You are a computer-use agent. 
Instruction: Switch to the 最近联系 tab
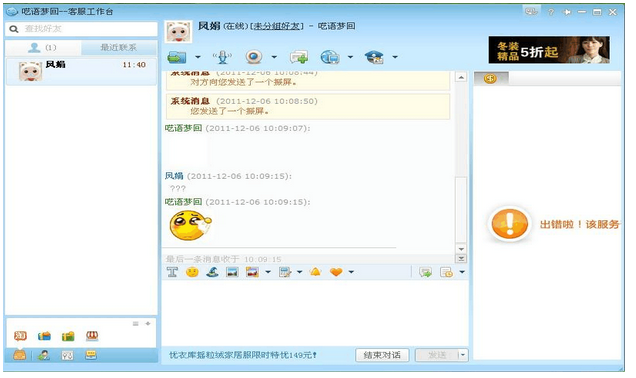(x=119, y=48)
